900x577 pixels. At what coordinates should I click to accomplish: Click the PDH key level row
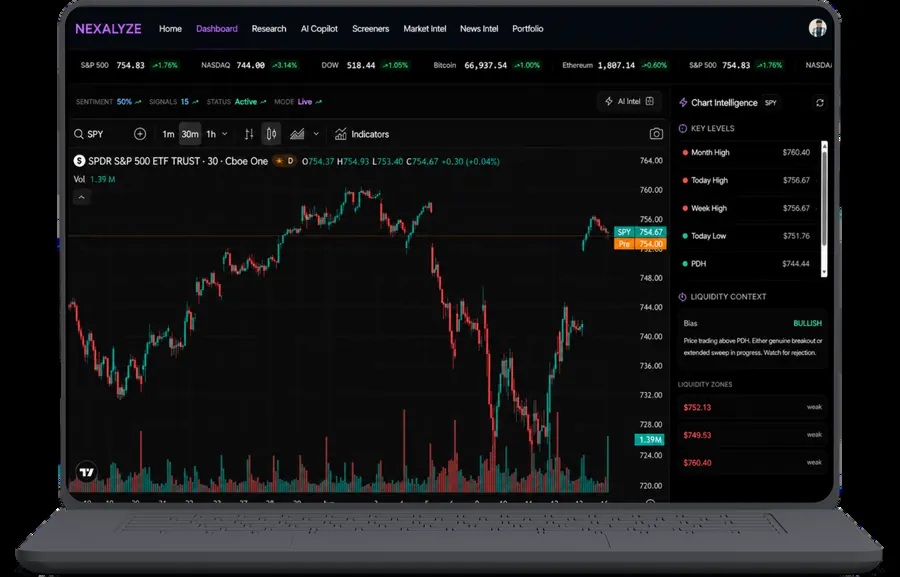pos(747,264)
